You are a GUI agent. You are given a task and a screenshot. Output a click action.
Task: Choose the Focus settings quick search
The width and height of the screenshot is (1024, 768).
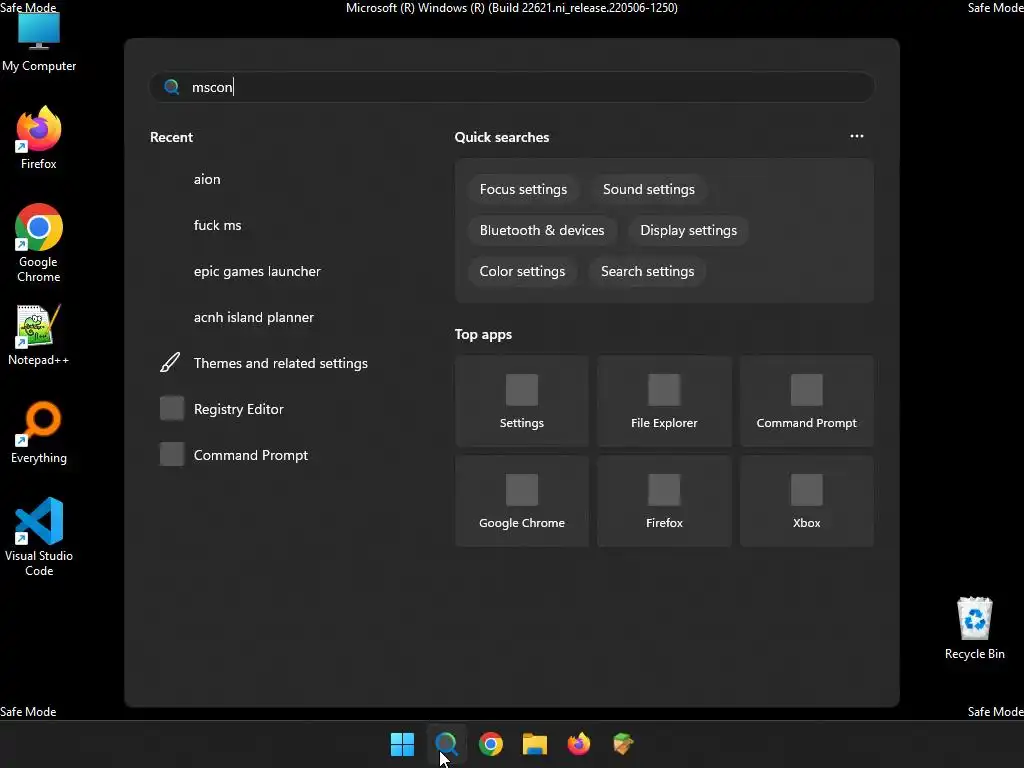click(523, 189)
